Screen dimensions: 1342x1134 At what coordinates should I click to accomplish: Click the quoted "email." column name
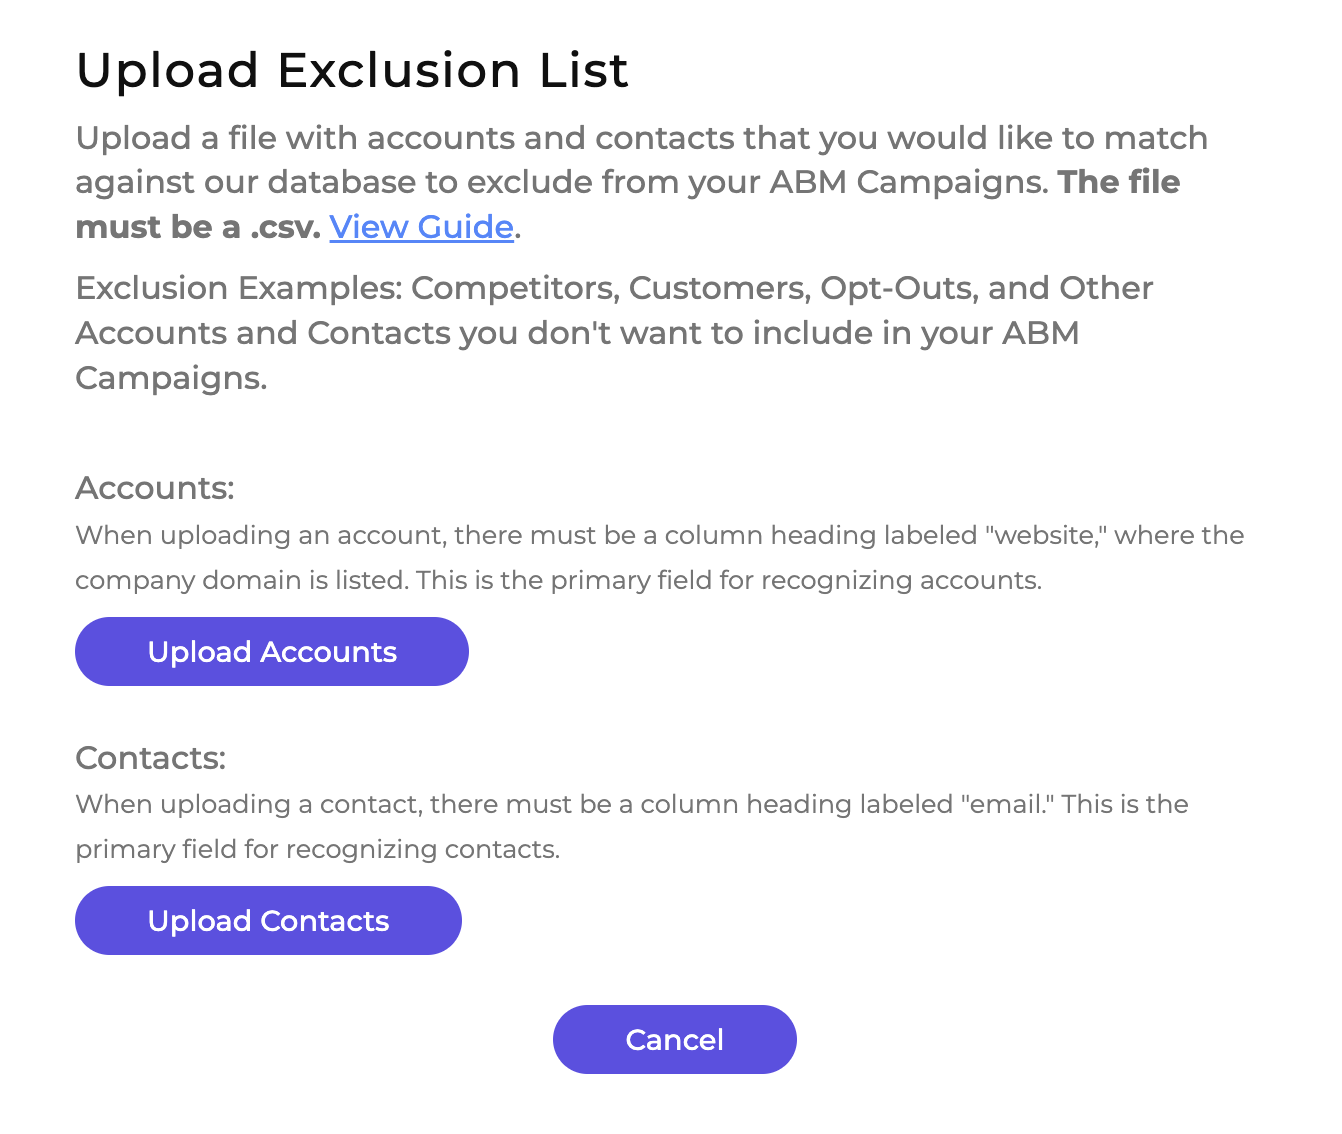point(1007,805)
